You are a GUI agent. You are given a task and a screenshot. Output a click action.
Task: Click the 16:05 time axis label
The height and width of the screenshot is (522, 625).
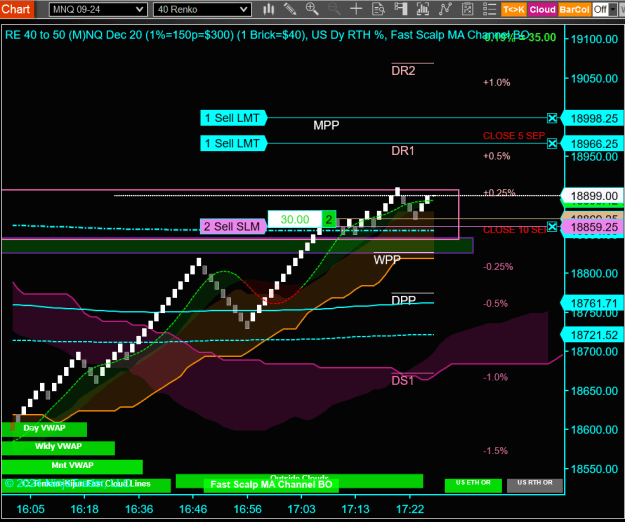tap(30, 509)
